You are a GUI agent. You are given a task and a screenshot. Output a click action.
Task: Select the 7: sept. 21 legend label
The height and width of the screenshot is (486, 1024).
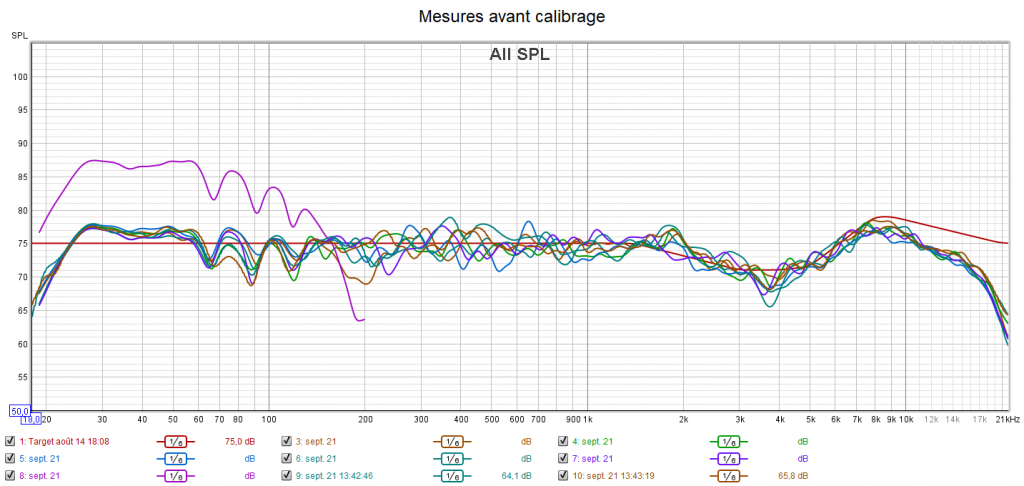click(x=592, y=458)
